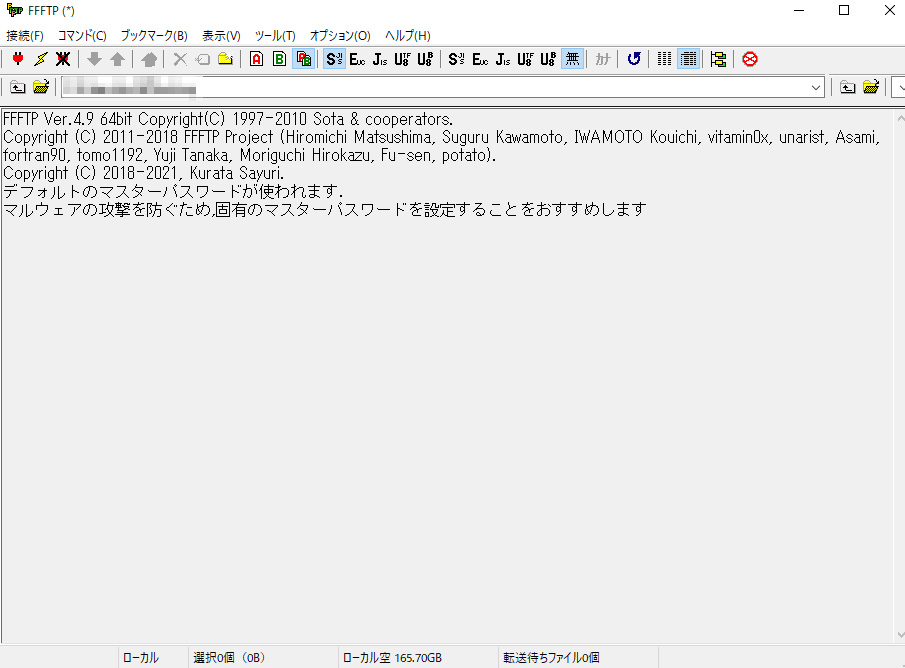Click the 選択0個 (0B) status text

[229, 658]
